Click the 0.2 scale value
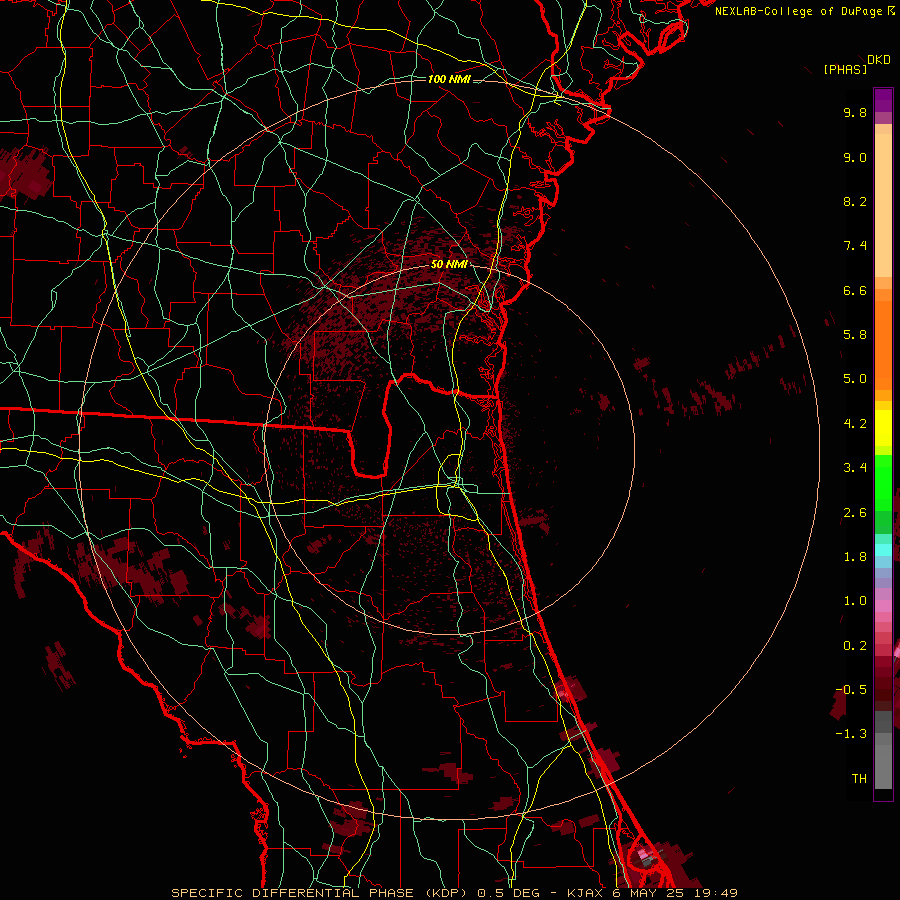This screenshot has width=900, height=900. click(x=855, y=646)
